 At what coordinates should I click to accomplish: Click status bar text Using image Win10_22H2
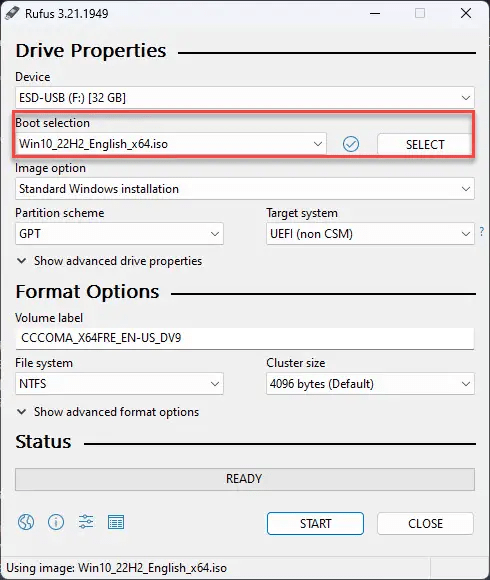point(116,568)
